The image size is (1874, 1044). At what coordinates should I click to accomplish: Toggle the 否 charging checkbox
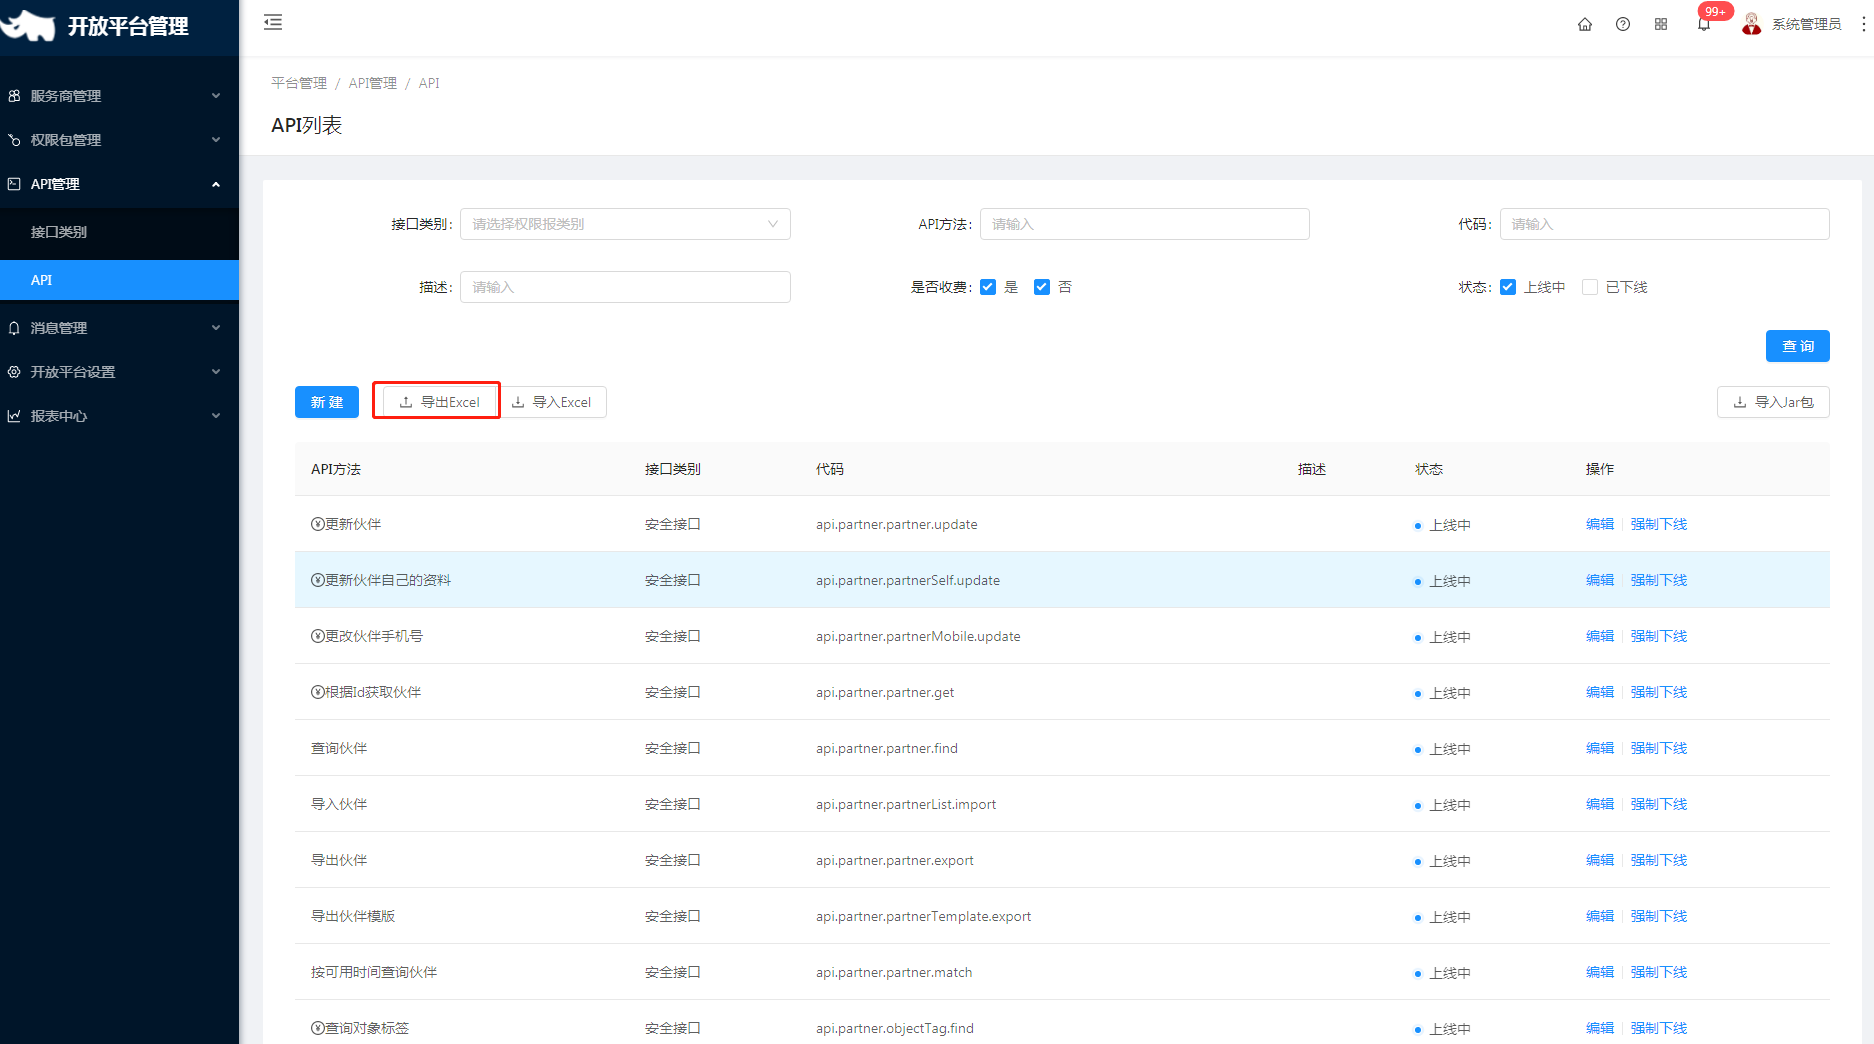point(1042,287)
